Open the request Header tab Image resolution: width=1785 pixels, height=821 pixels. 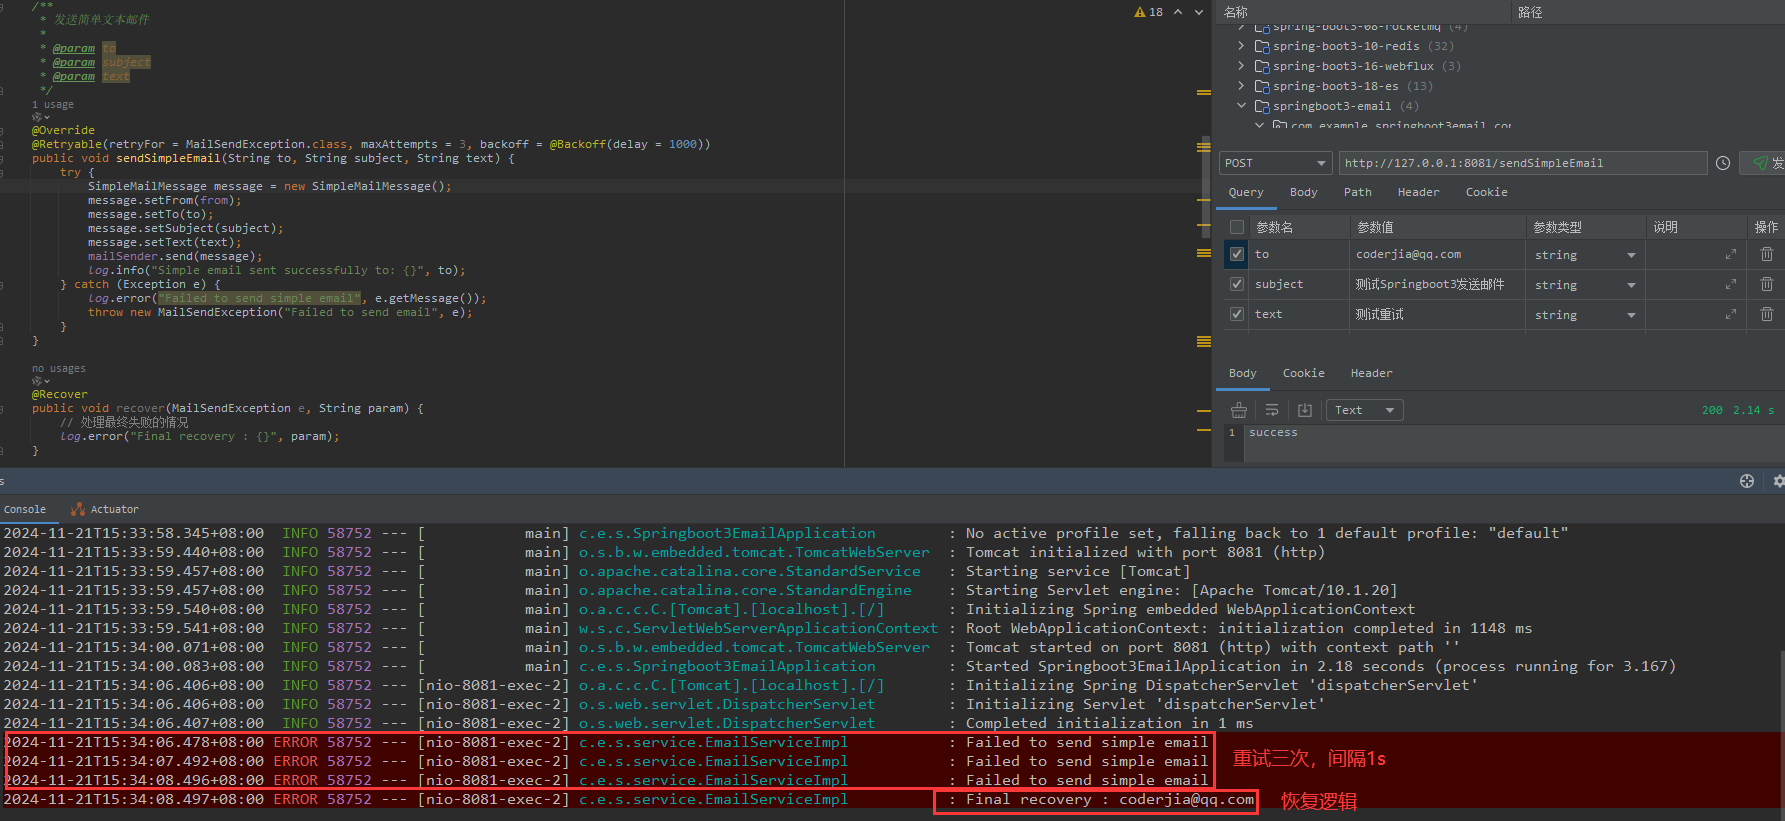click(x=1418, y=192)
